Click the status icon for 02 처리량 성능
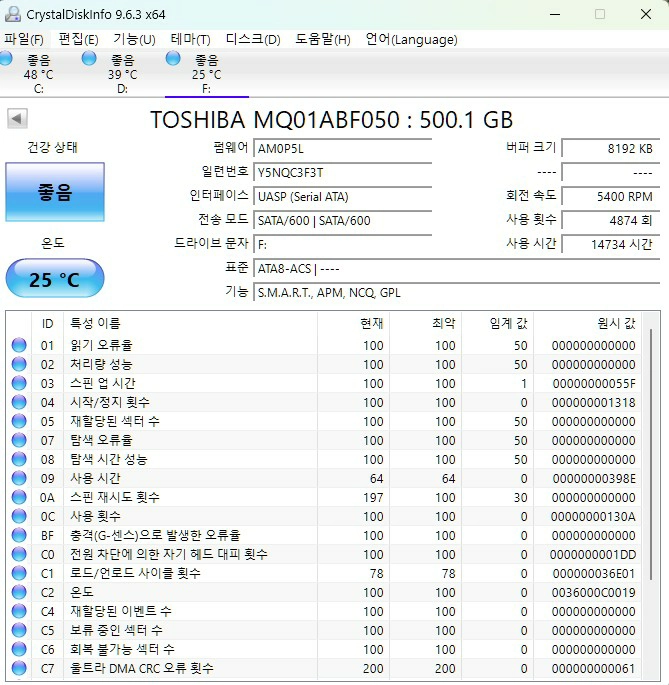This screenshot has width=669, height=685. pyautogui.click(x=19, y=364)
